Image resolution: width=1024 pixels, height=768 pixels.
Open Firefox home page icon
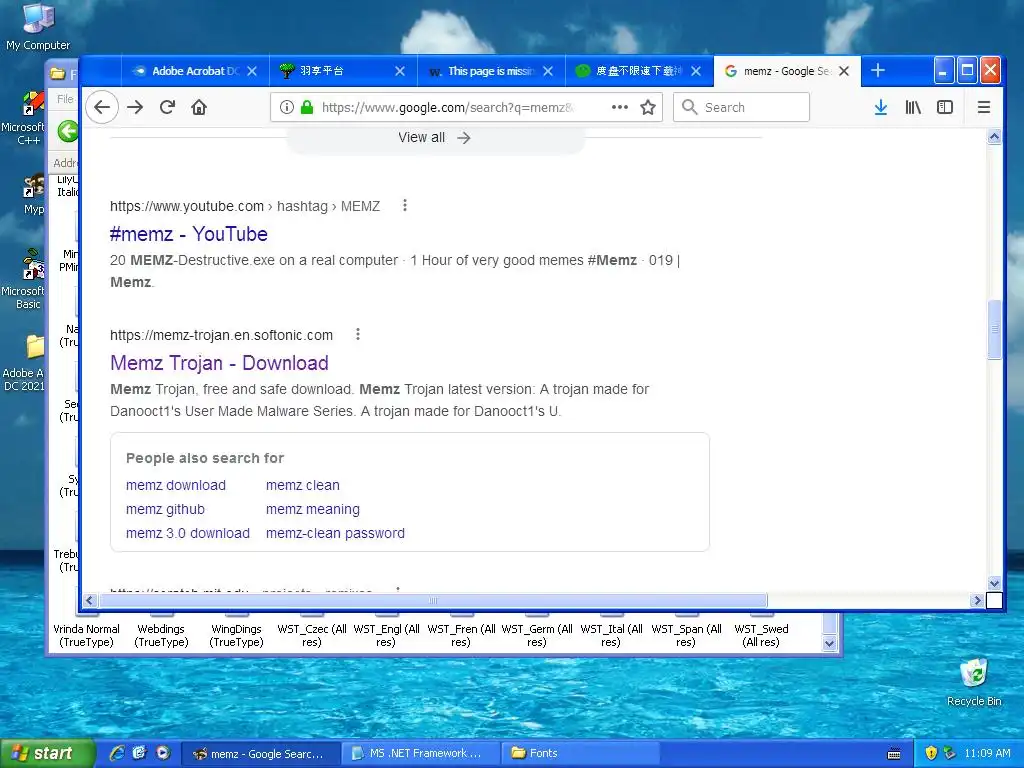coord(199,107)
